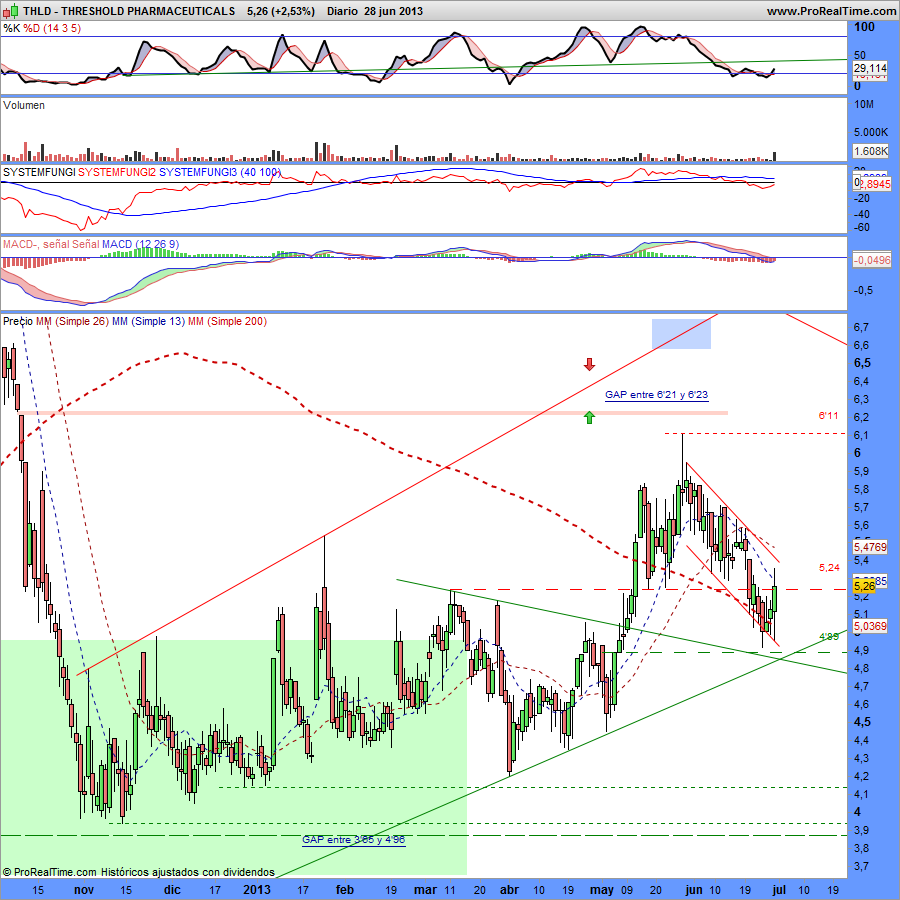The width and height of the screenshot is (900, 900).
Task: Click the green 4'89 support label
Action: [x=829, y=637]
